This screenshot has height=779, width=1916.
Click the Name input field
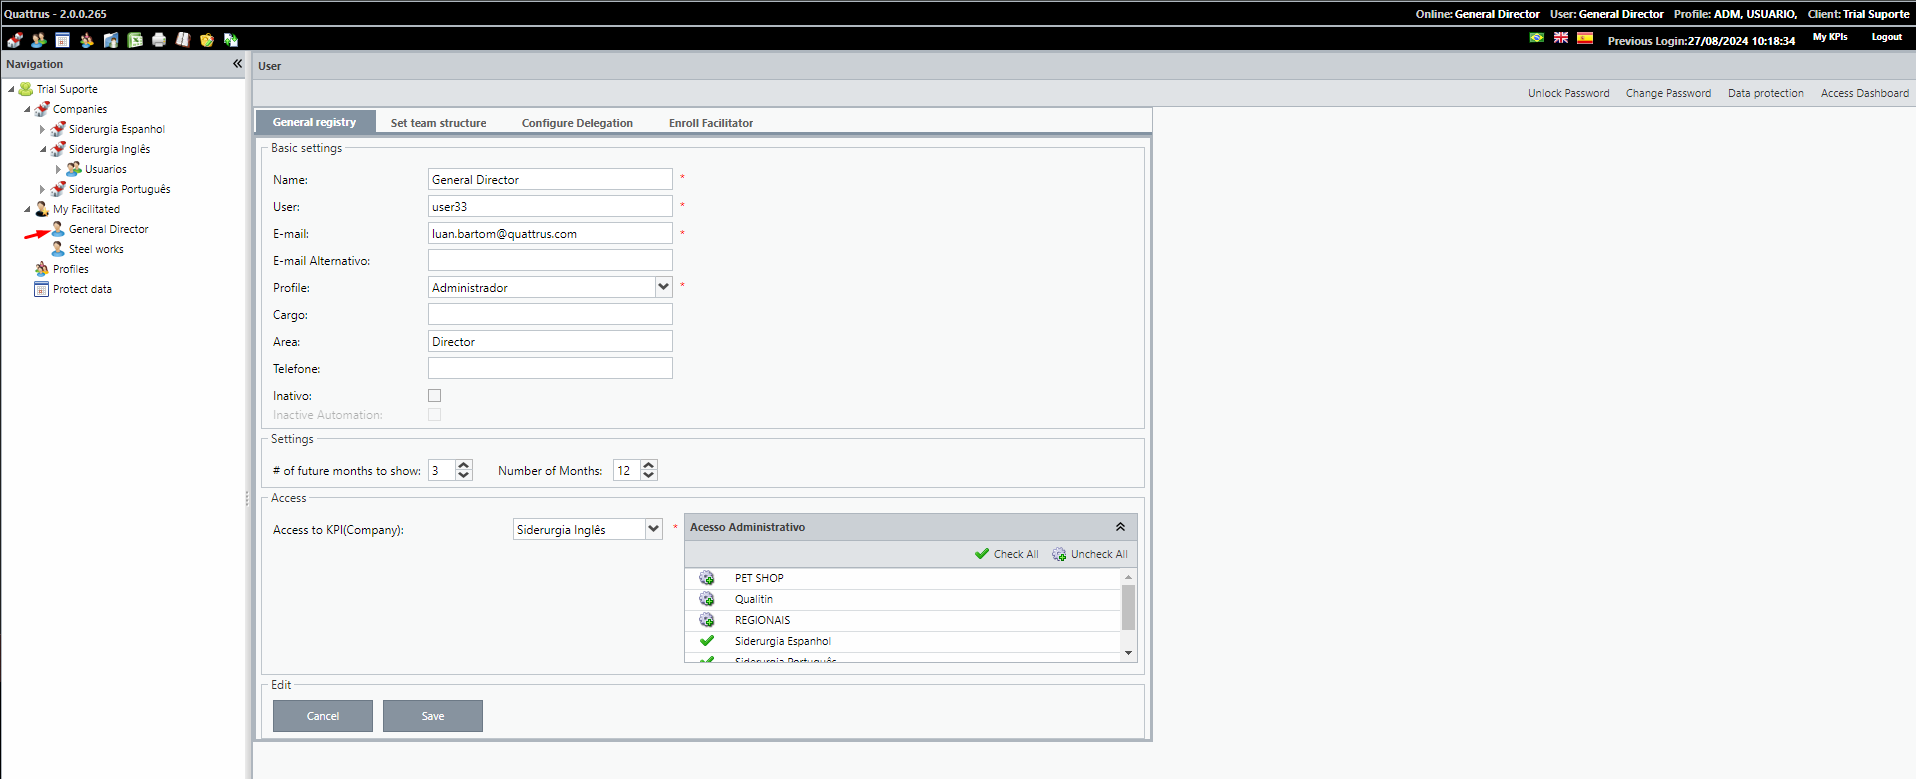550,179
